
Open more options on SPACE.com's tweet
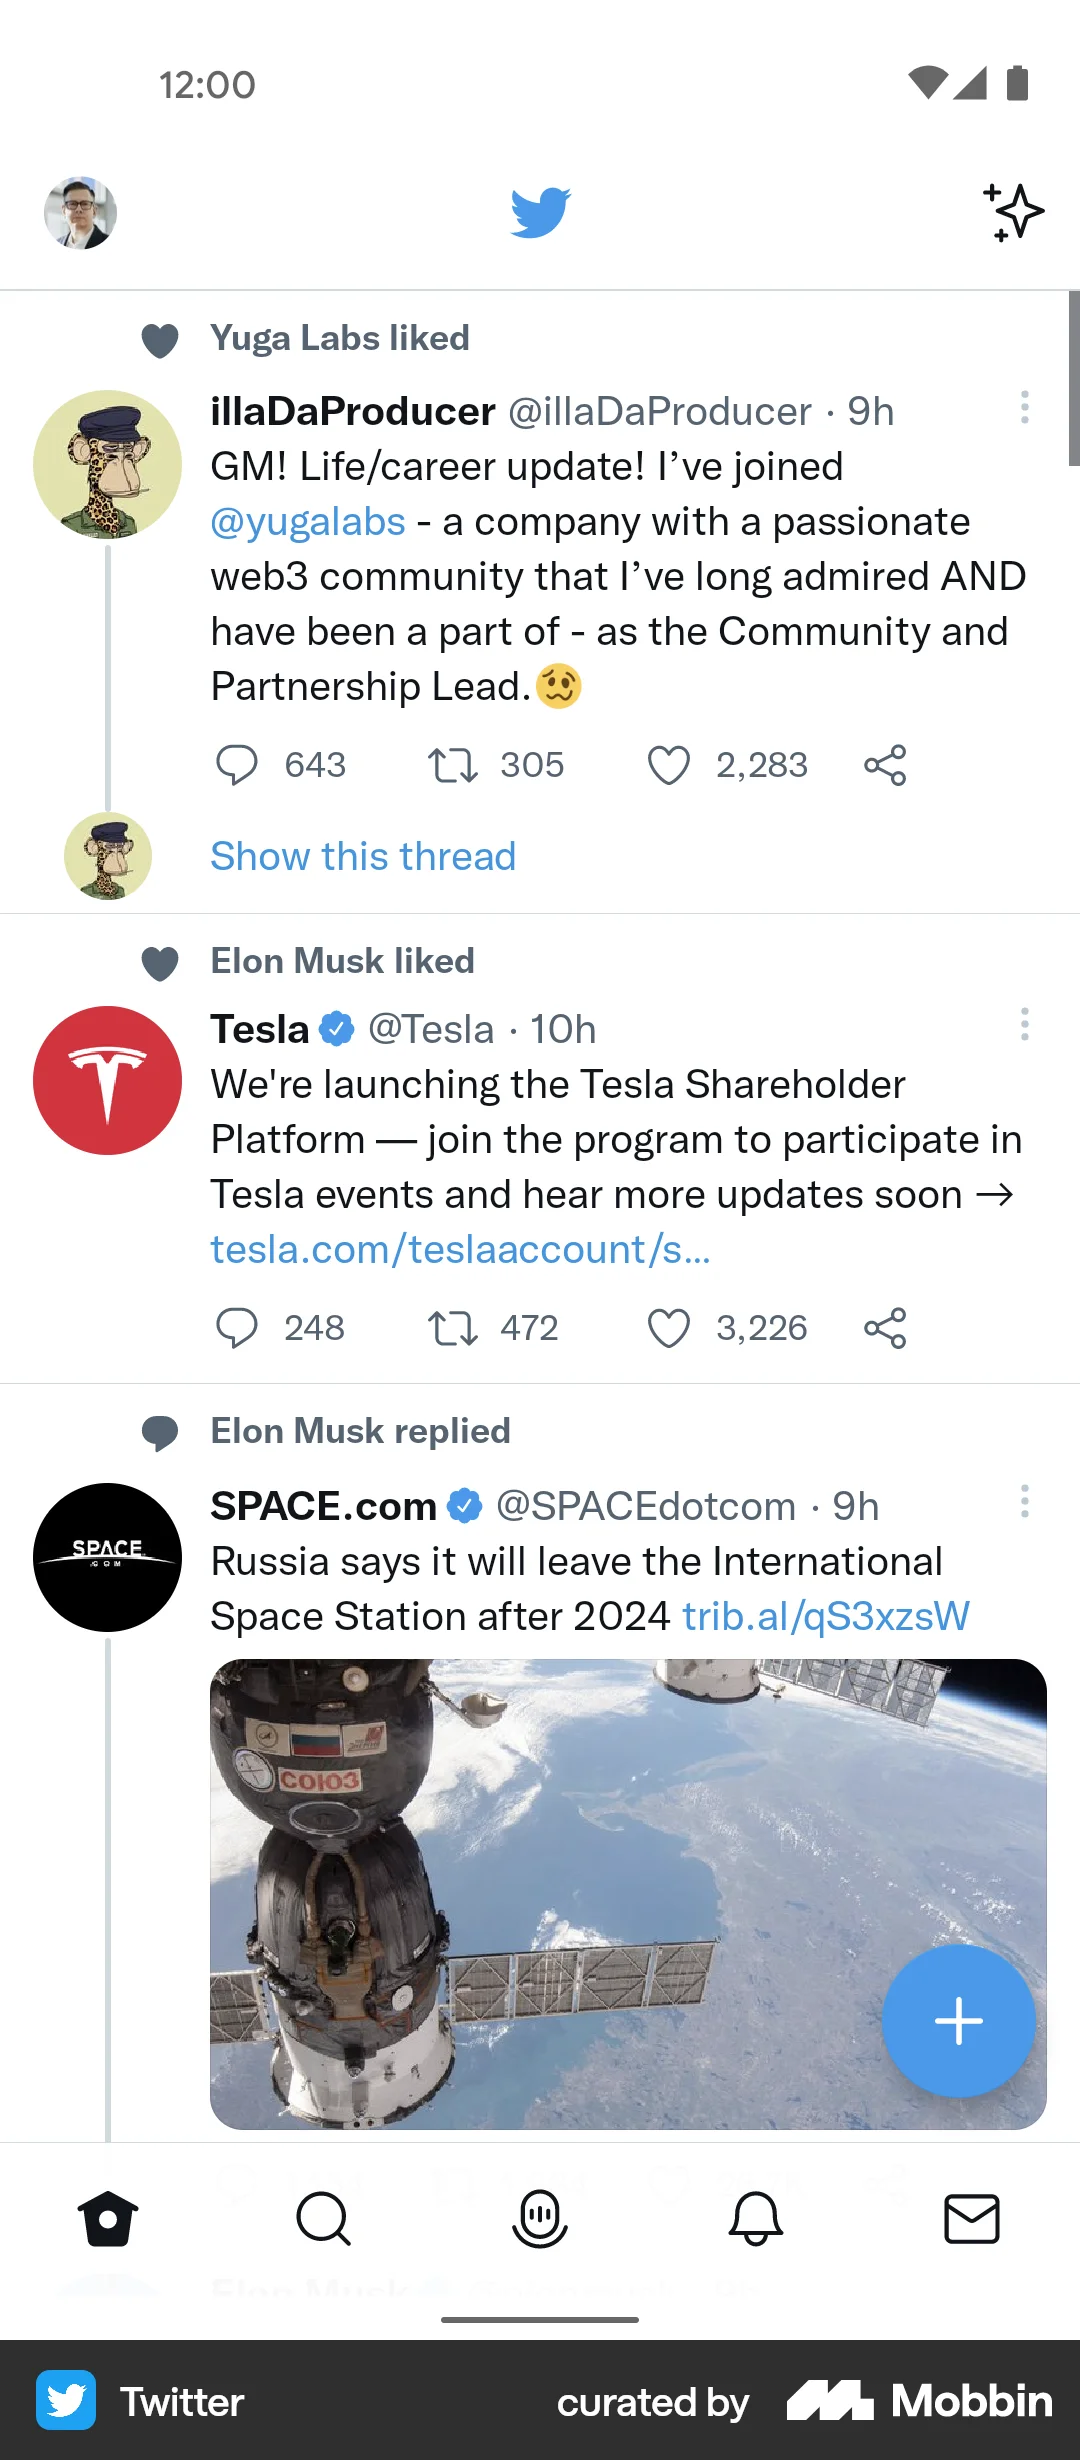1024,1501
